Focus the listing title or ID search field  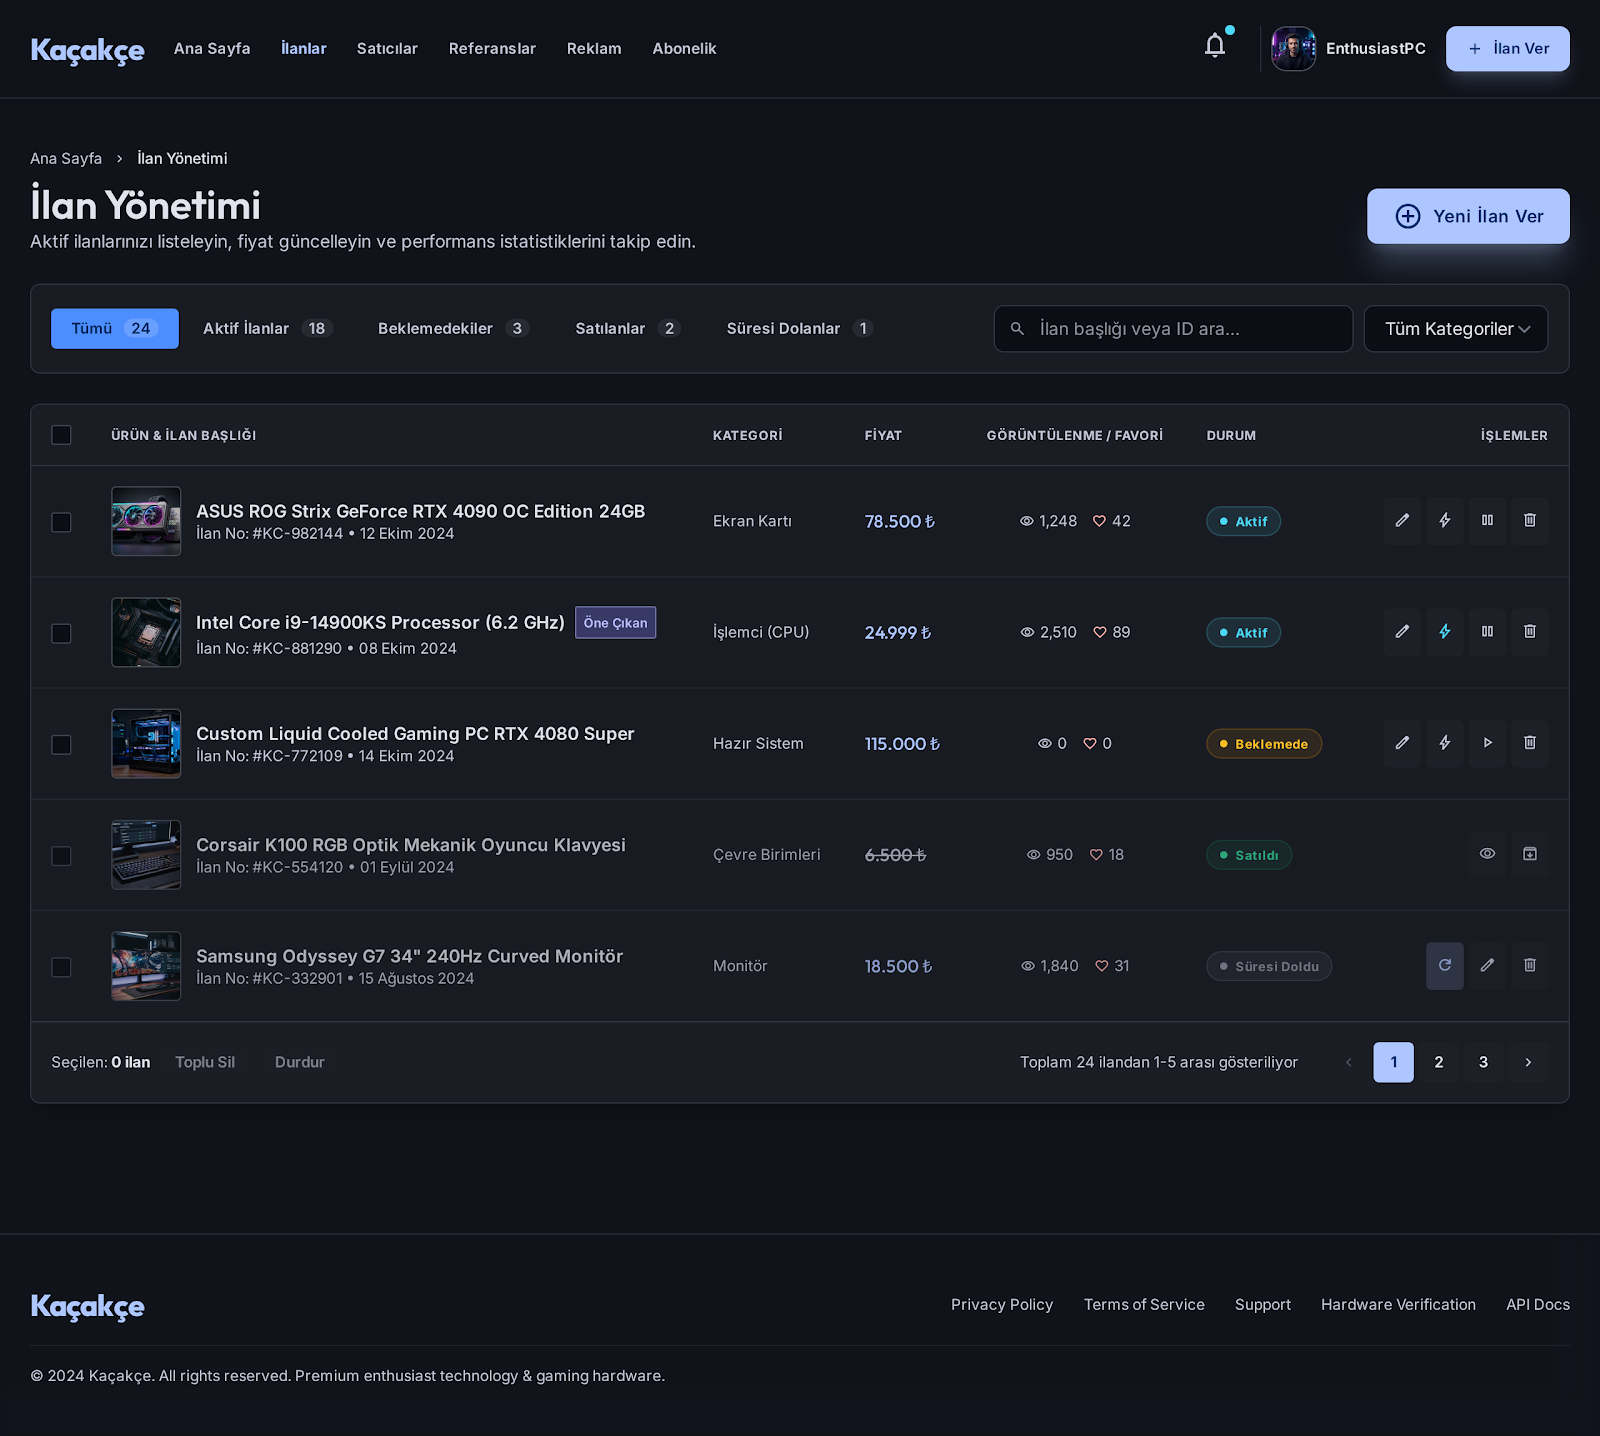click(1173, 329)
